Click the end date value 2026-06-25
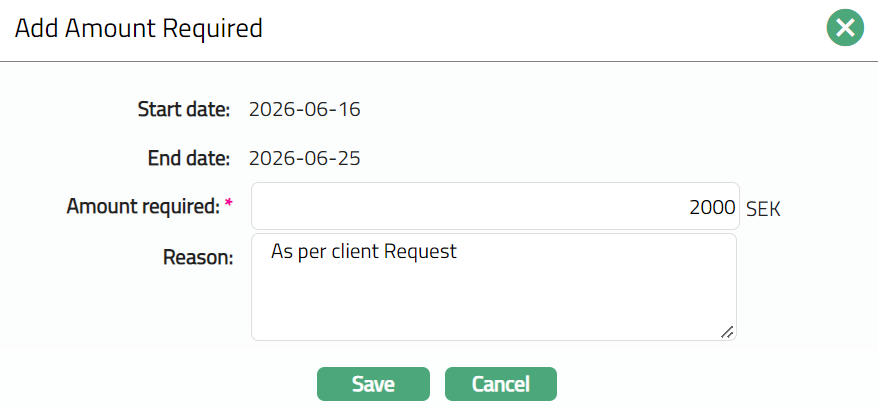Image resolution: width=878 pixels, height=408 pixels. [x=305, y=158]
